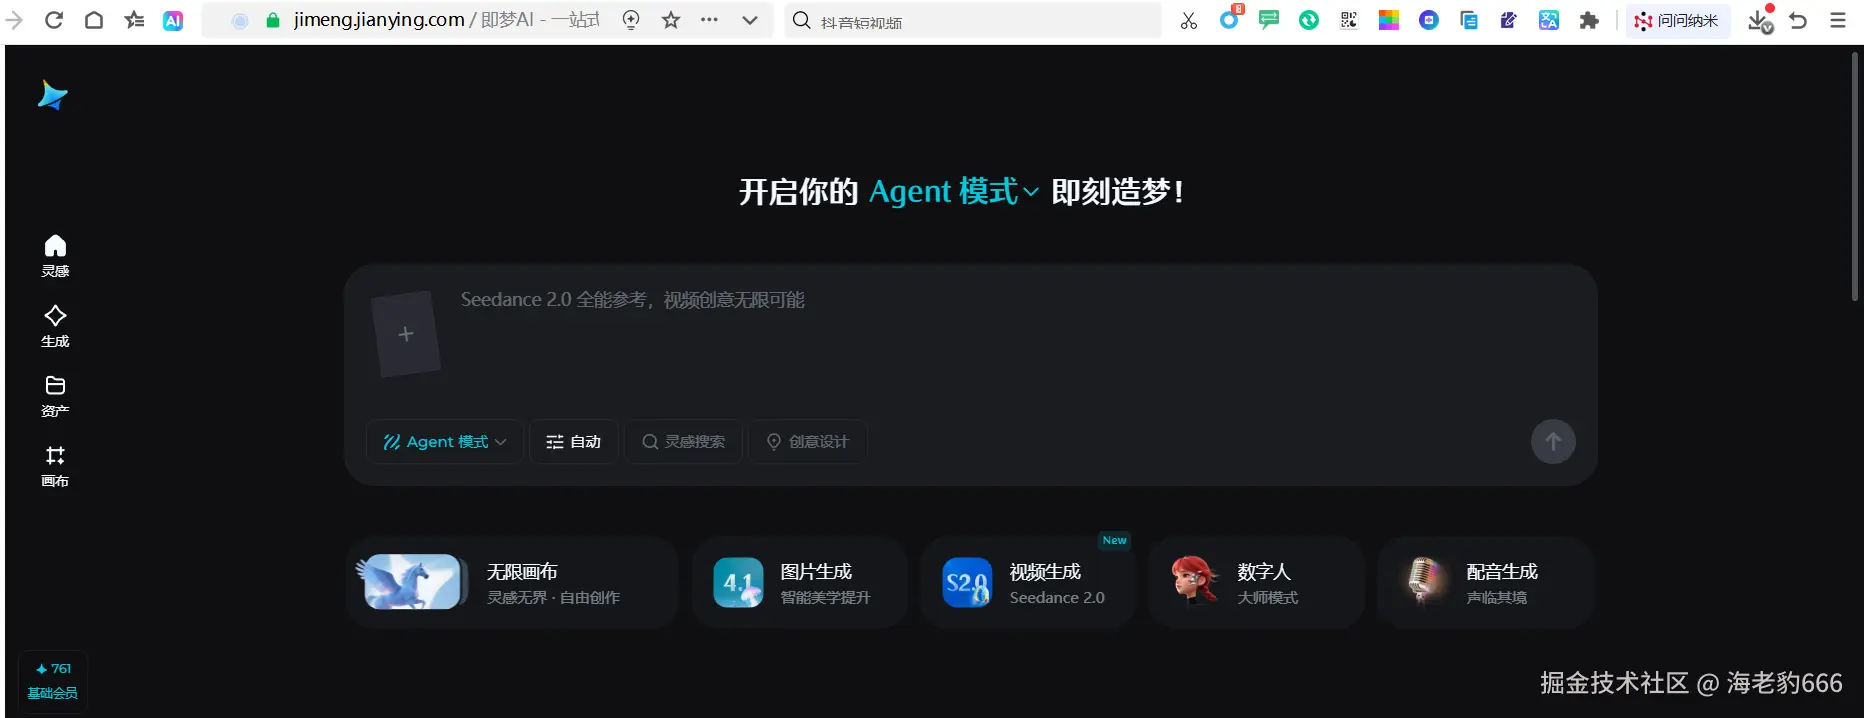Open the 基础会员 membership link
This screenshot has height=718, width=1864.
pyautogui.click(x=52, y=693)
